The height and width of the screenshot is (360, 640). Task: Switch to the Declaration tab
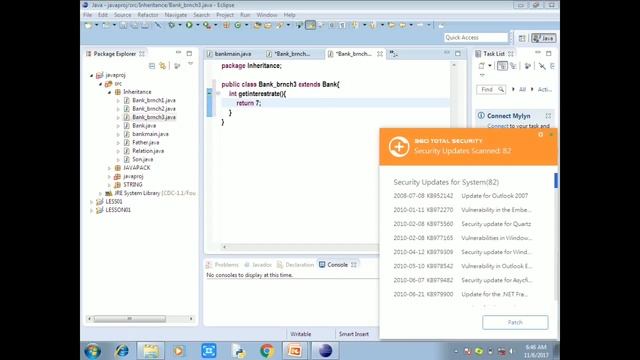tap(296, 265)
